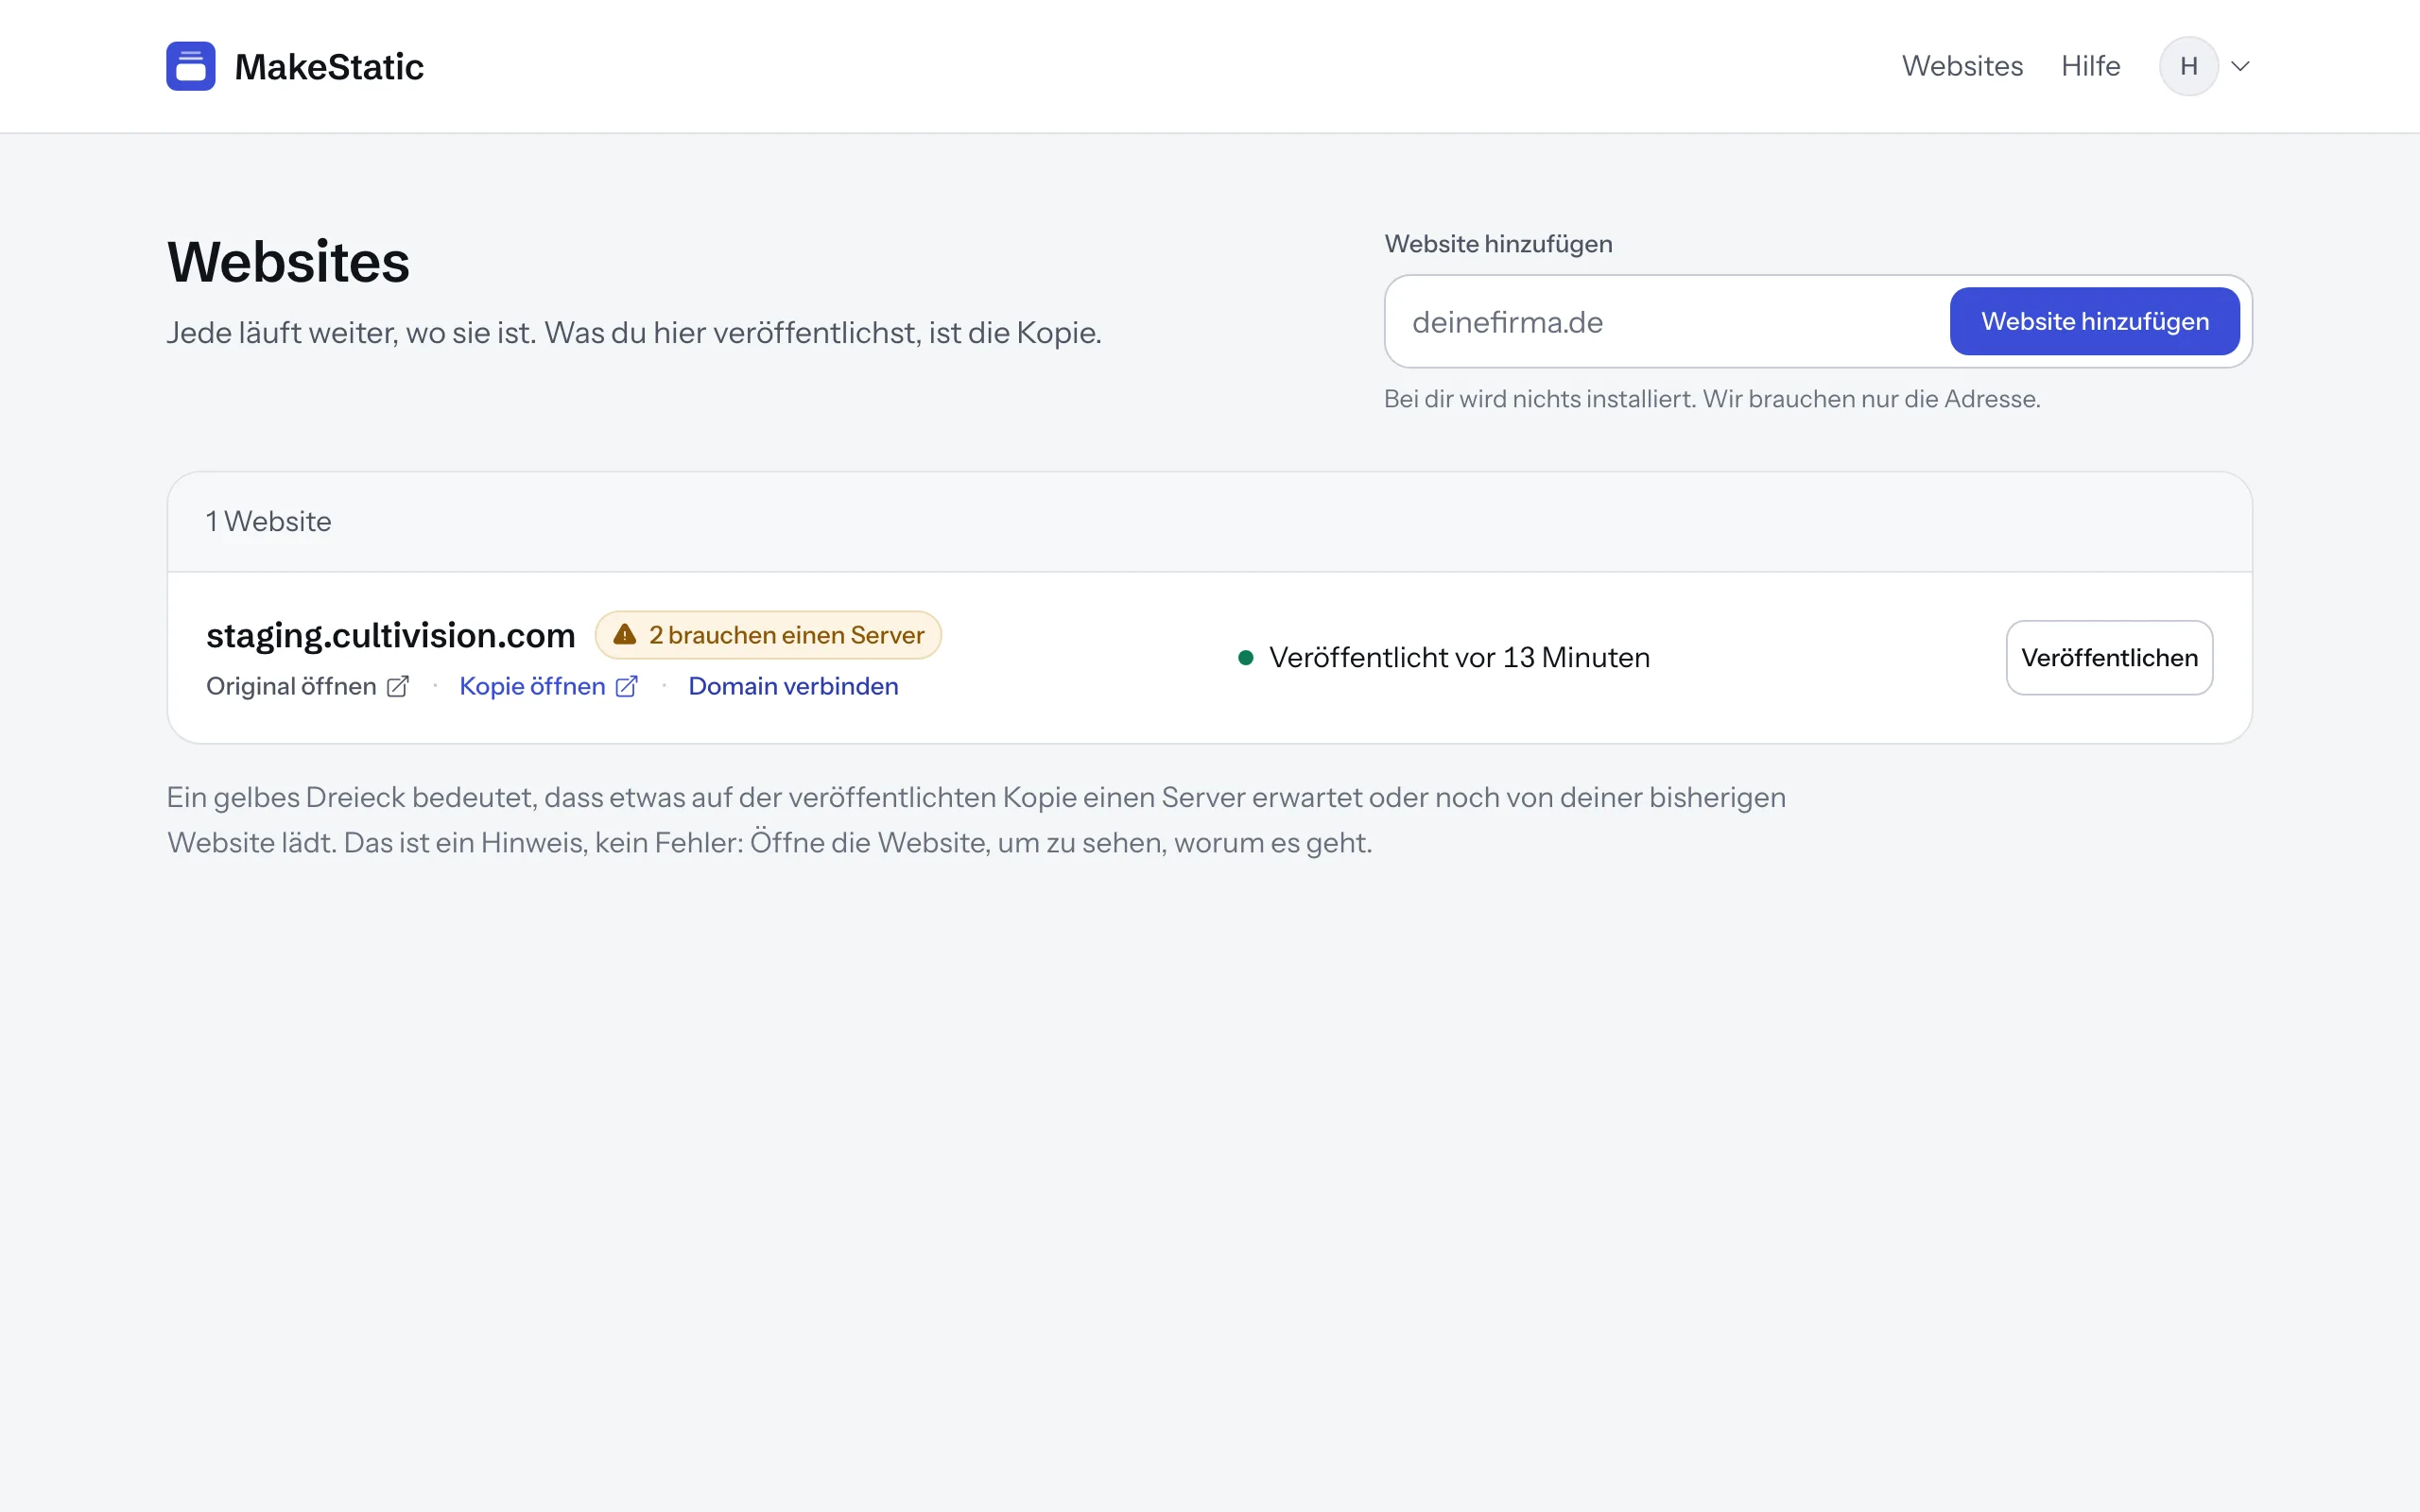Image resolution: width=2420 pixels, height=1512 pixels.
Task: Open the Domain verbinden link
Action: [x=793, y=686]
